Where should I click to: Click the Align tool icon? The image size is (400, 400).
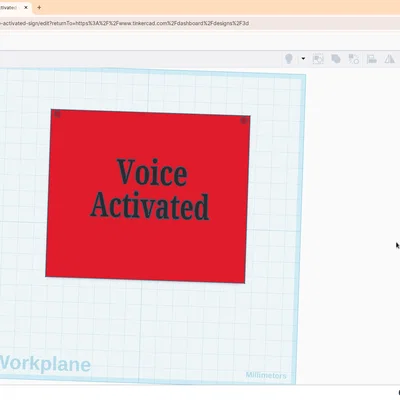(372, 59)
